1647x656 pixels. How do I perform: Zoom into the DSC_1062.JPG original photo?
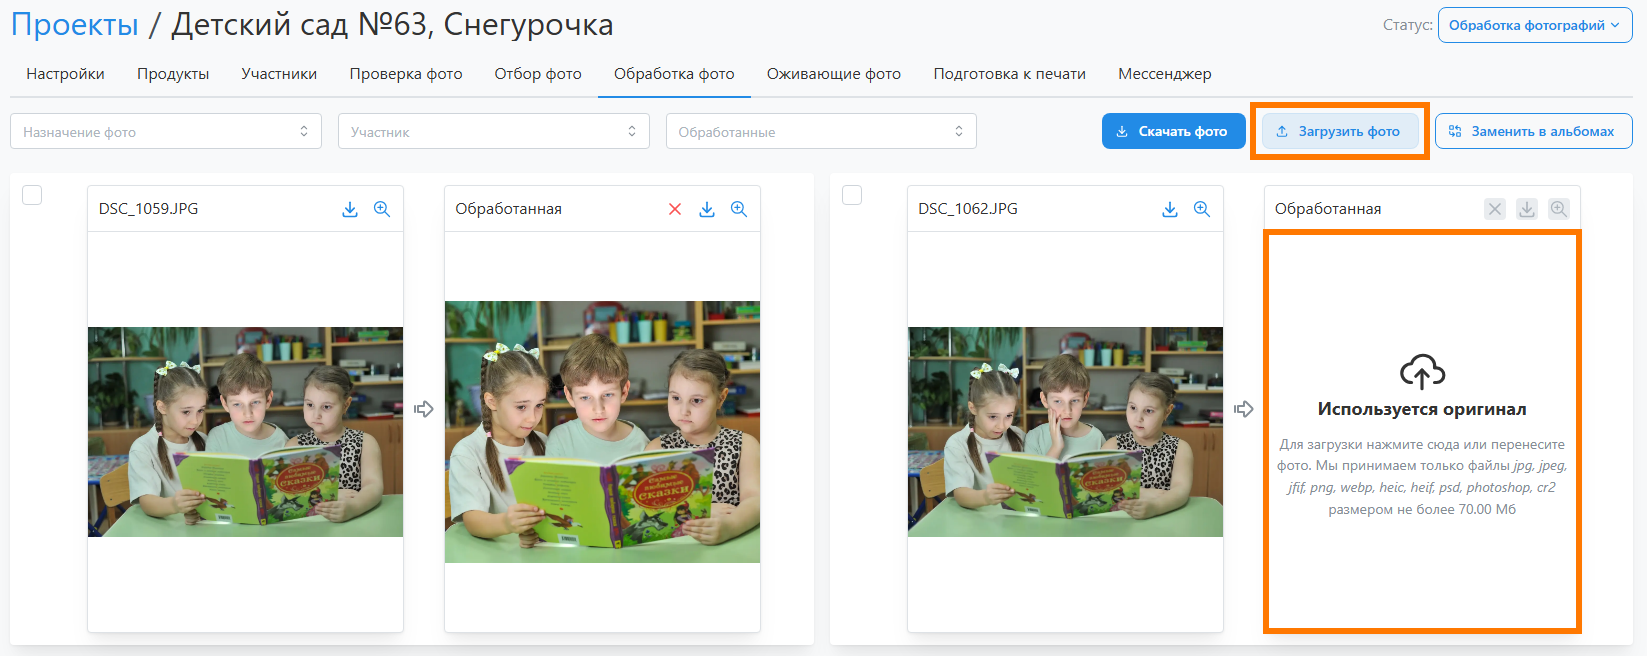[1202, 209]
